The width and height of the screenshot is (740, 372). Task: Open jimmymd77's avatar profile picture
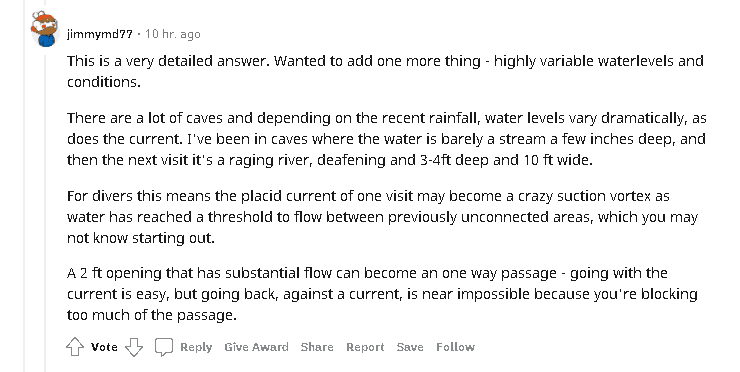click(44, 29)
